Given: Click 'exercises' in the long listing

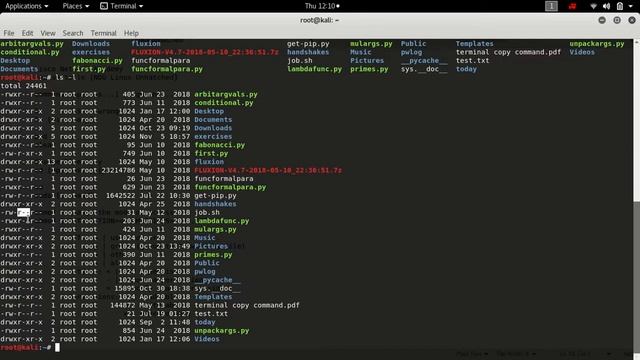Looking at the screenshot, I should pos(213,137).
